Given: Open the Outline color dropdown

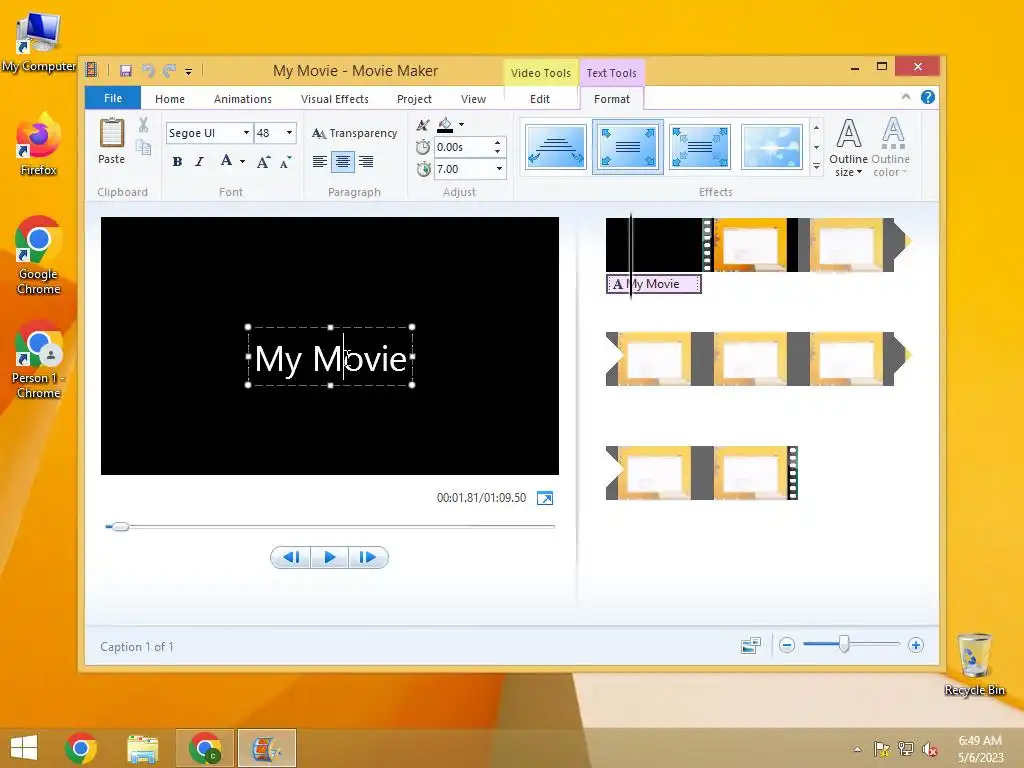Looking at the screenshot, I should [x=891, y=148].
